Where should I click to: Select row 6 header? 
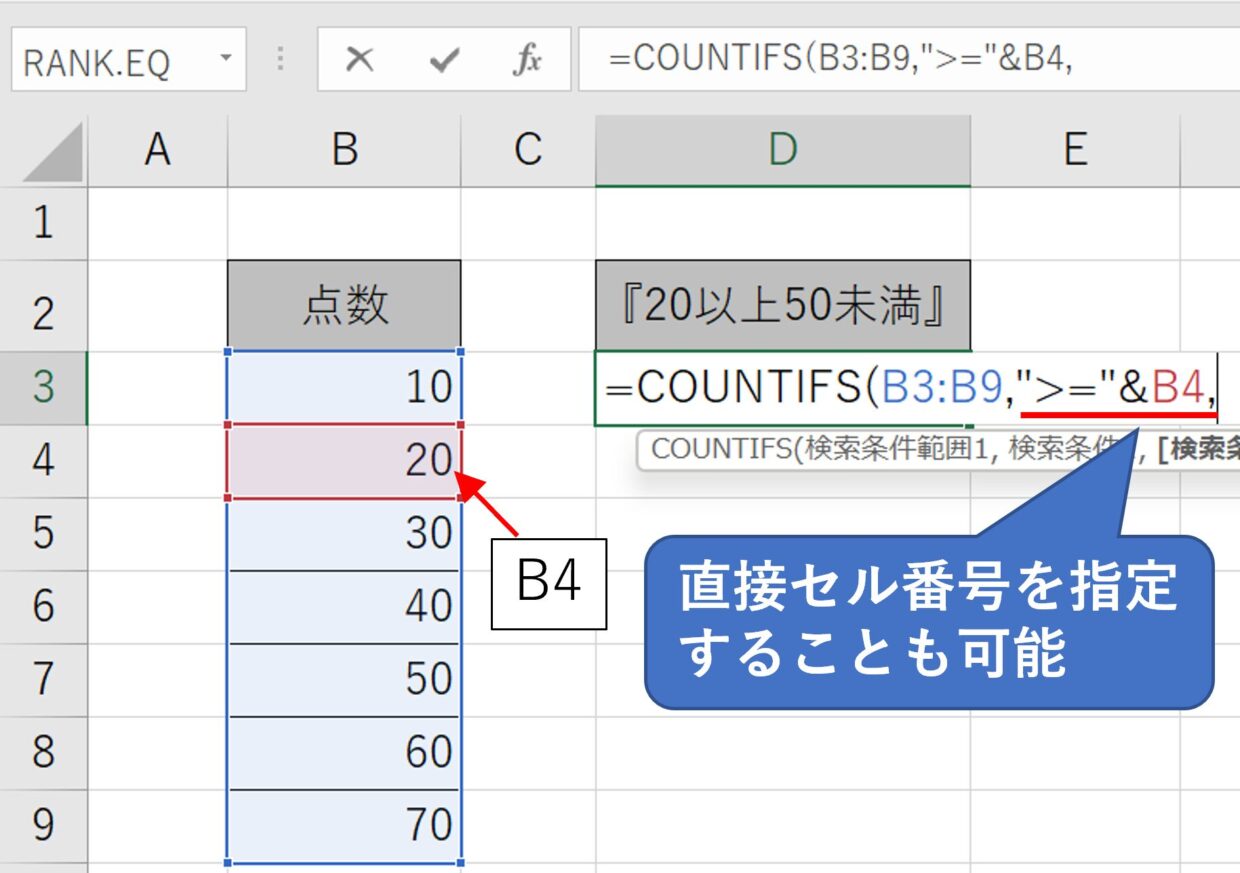43,607
